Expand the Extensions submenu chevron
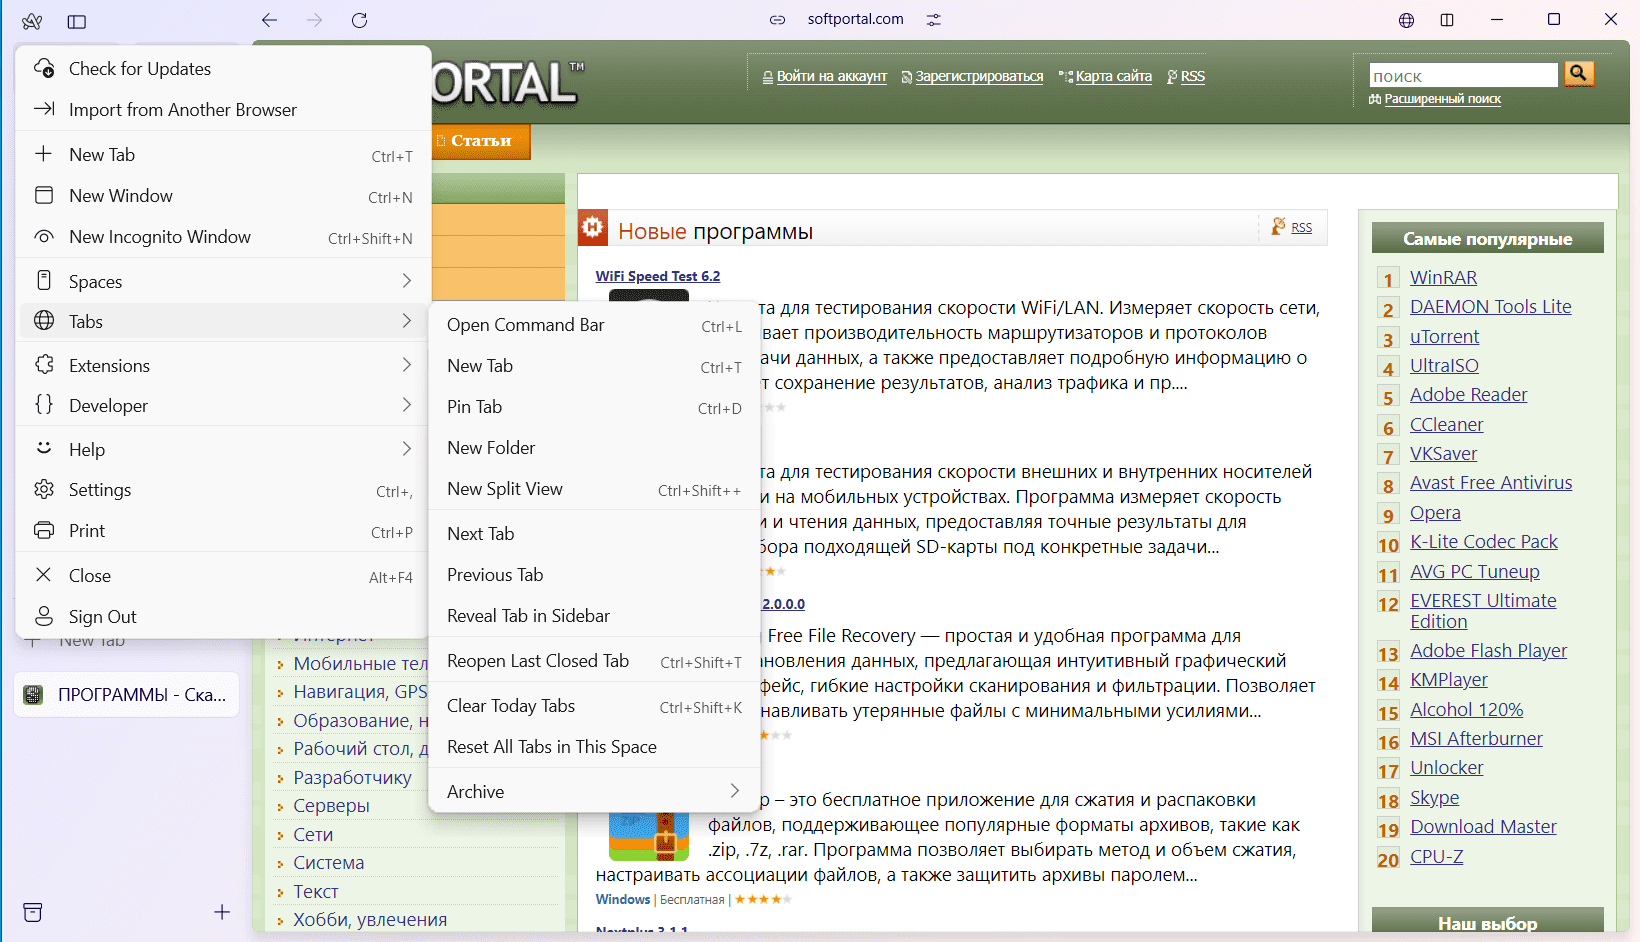Viewport: 1640px width, 942px height. [406, 365]
